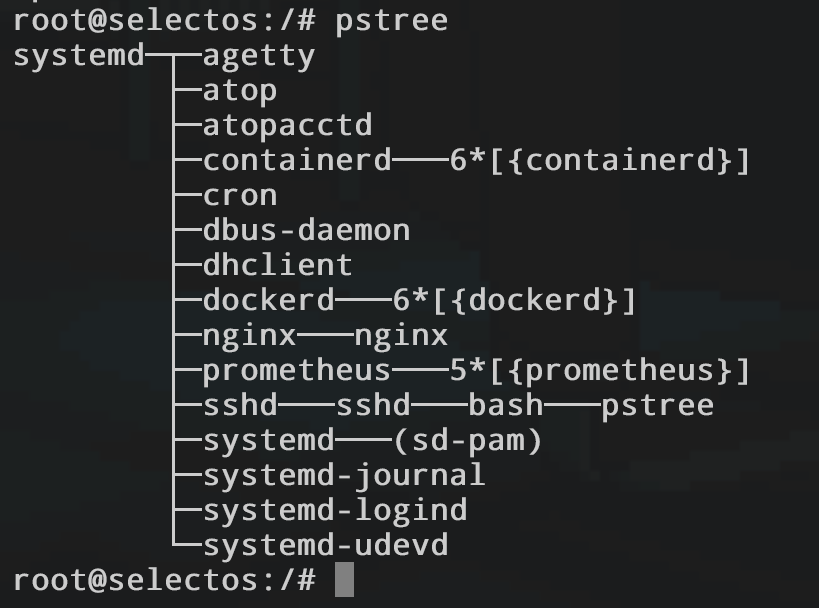The height and width of the screenshot is (608, 819).
Task: Place cursor at the bottom shell prompt
Action: 344,579
